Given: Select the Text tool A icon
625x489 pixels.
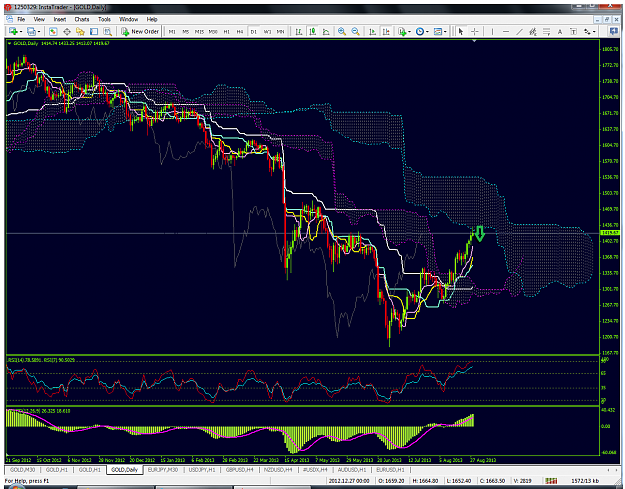Looking at the screenshot, I should pos(560,31).
